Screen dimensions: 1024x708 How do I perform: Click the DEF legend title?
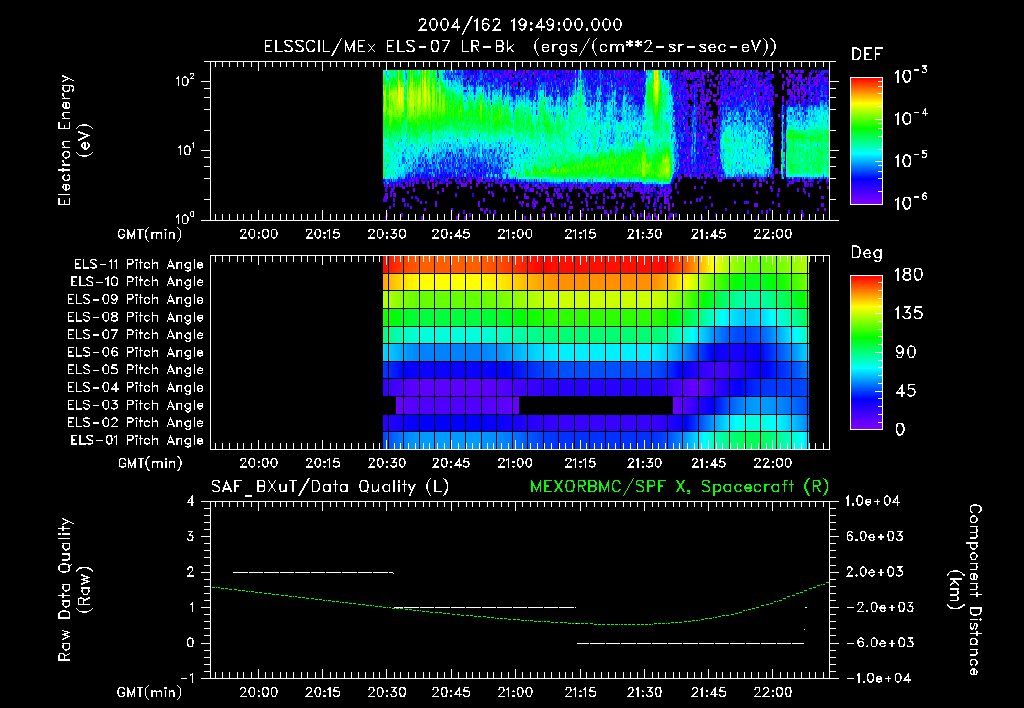pyautogui.click(x=867, y=55)
